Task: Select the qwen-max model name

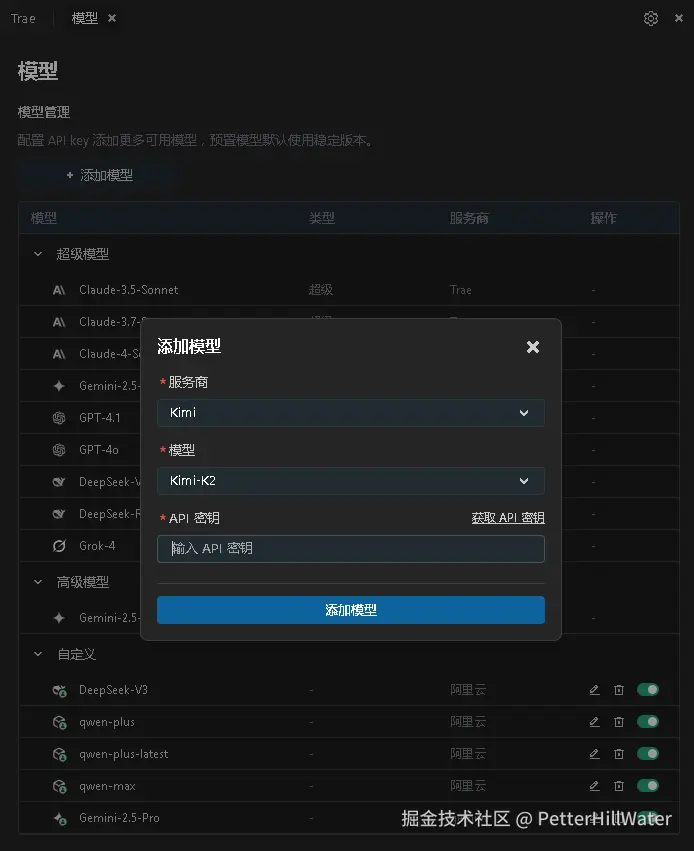Action: [107, 786]
